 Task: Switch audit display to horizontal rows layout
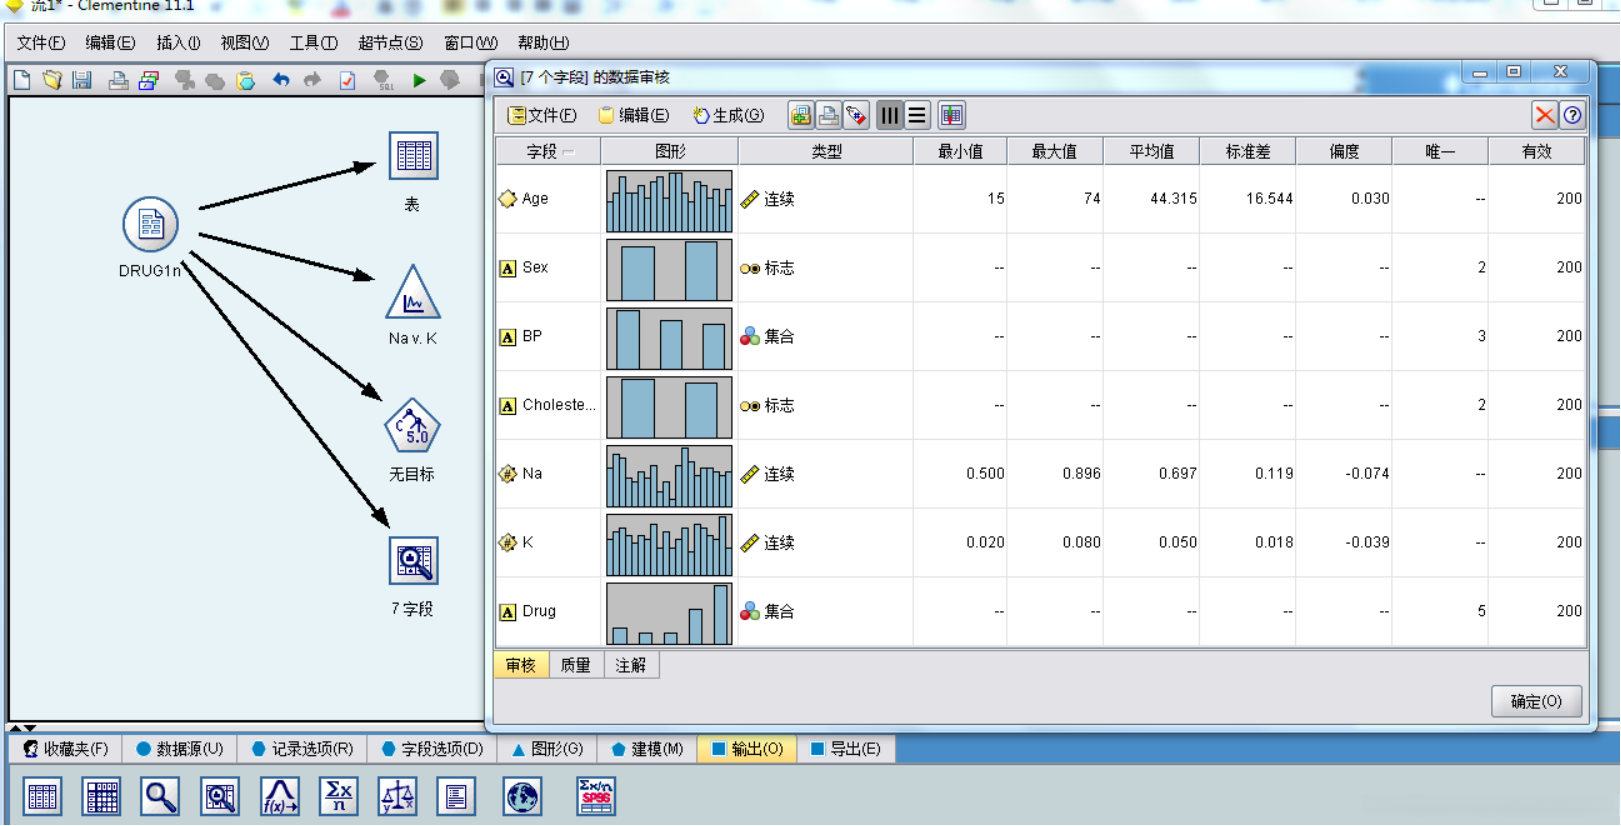pyautogui.click(x=917, y=116)
